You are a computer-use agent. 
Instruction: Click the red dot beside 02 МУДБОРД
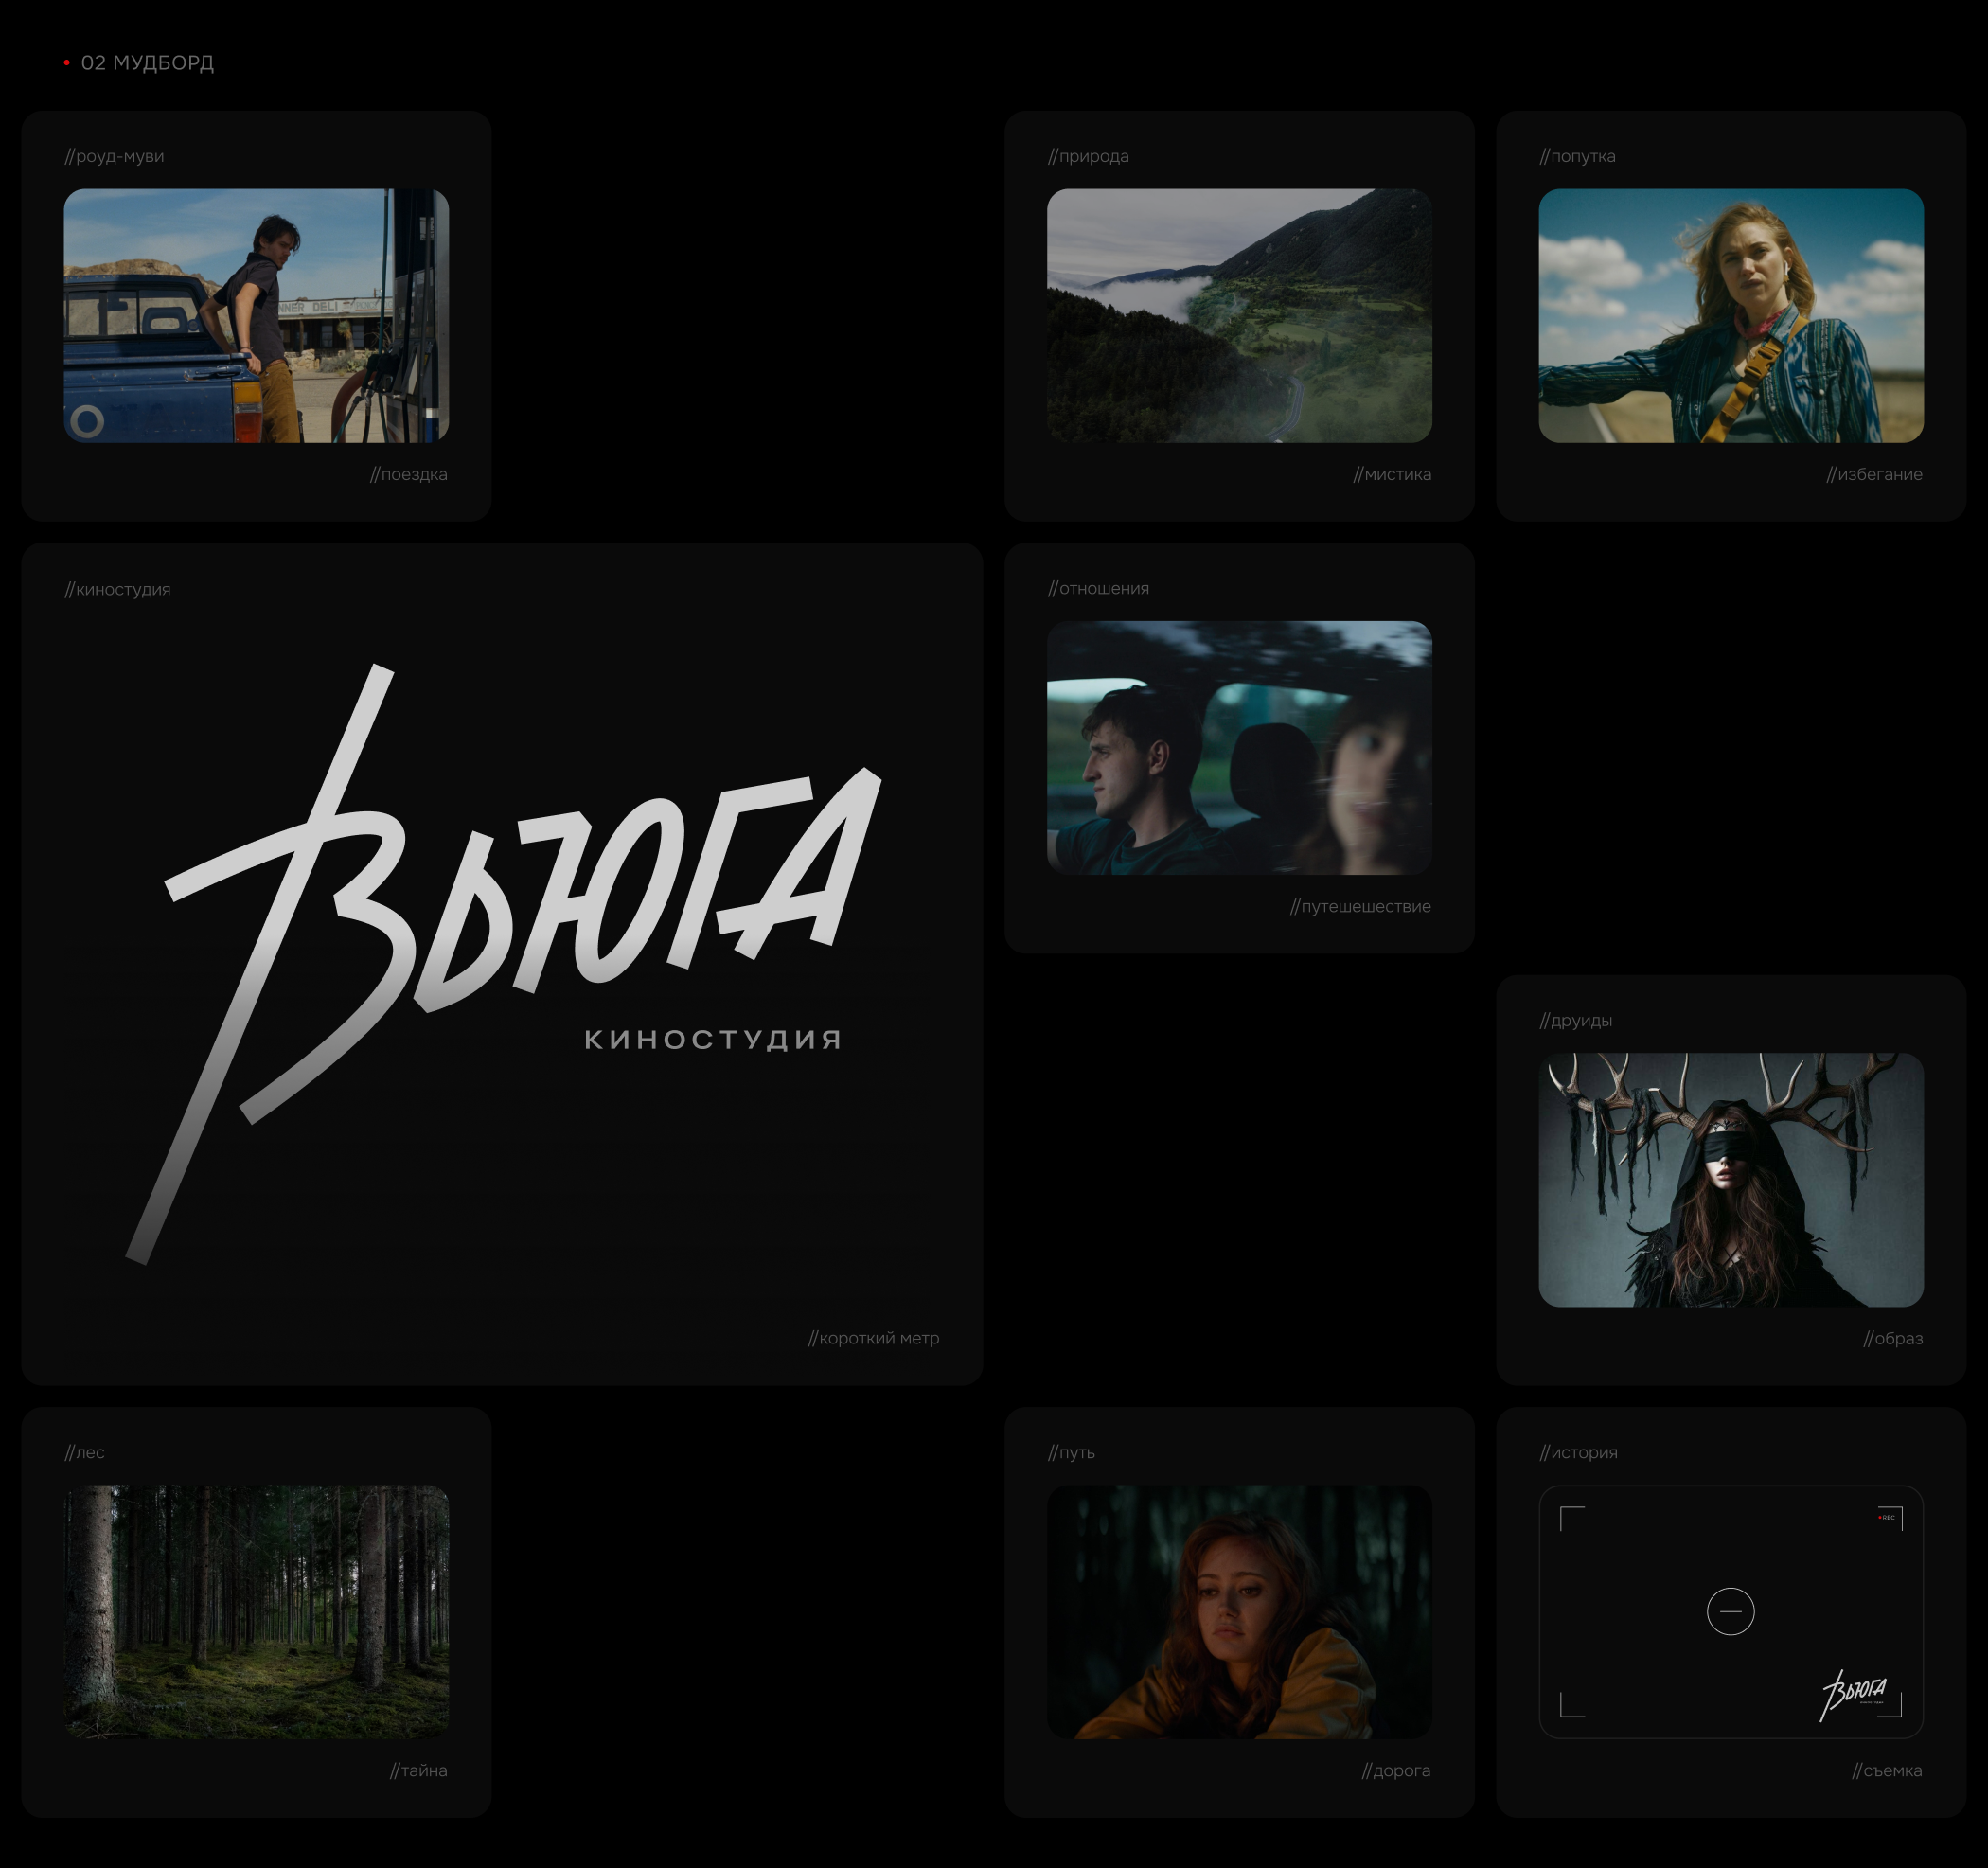67,63
